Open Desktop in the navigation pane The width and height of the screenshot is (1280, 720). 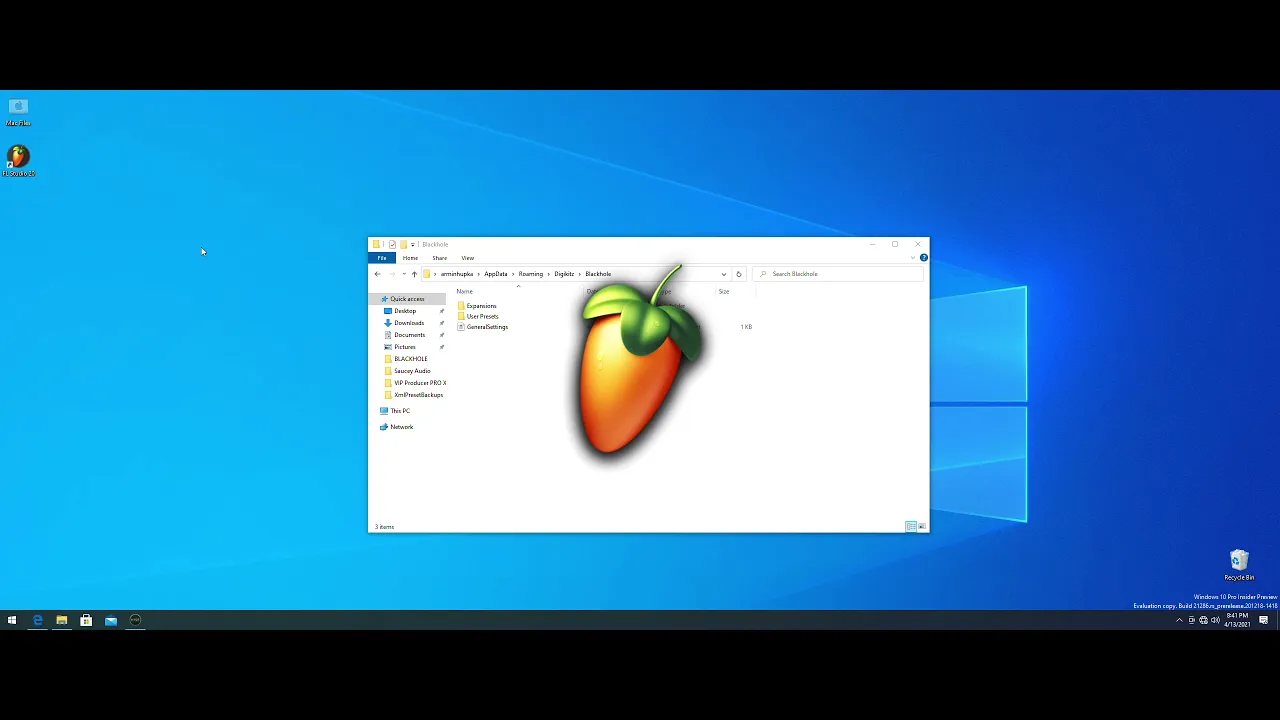[405, 311]
